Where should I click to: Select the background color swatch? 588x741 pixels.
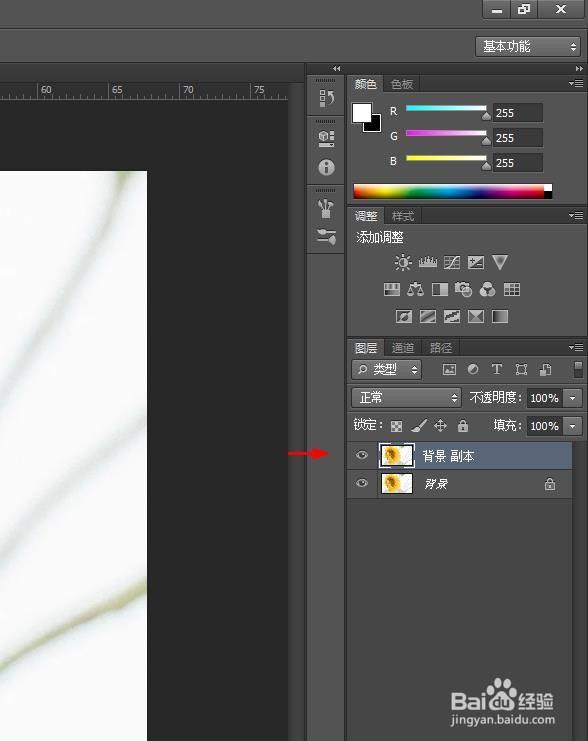(375, 127)
